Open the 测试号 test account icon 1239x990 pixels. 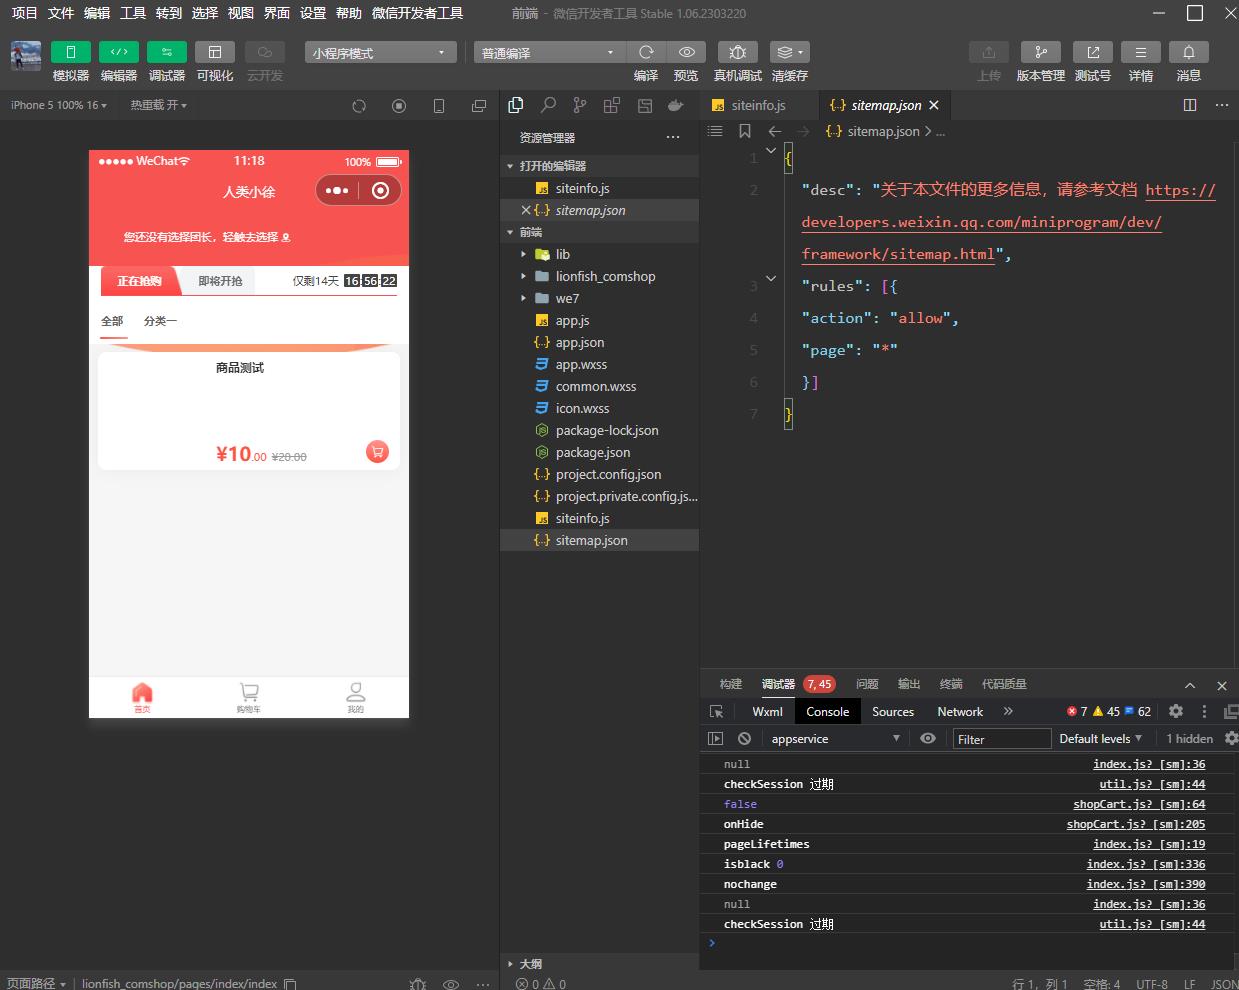pos(1093,52)
